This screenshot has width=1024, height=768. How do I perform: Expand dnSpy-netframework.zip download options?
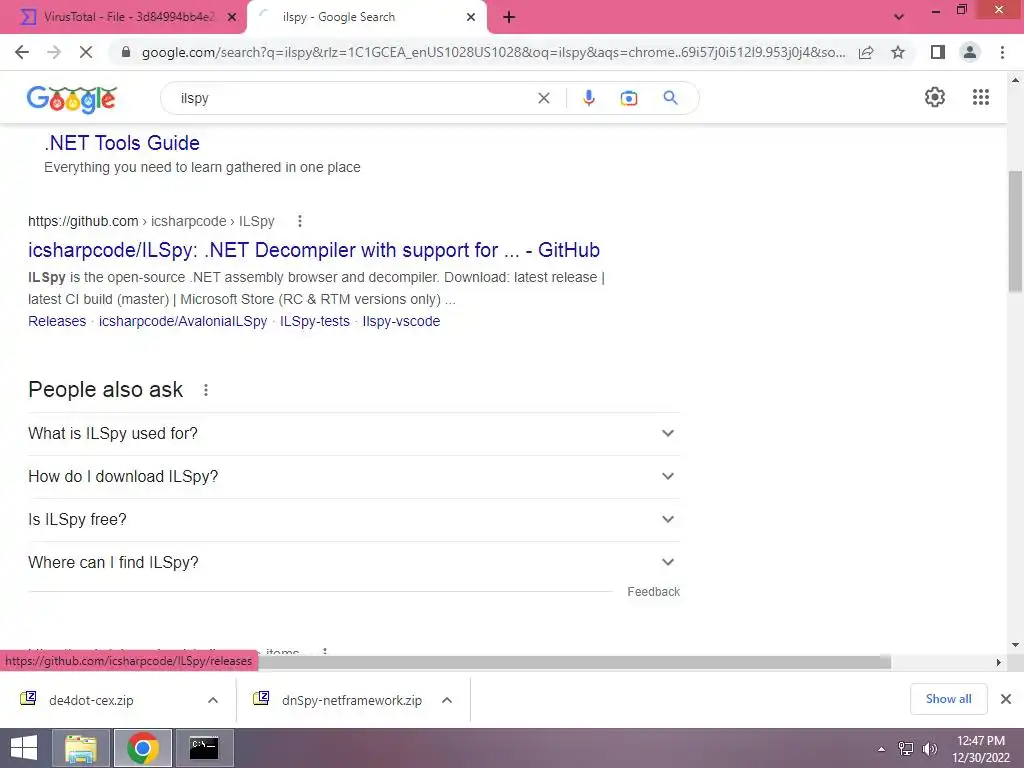coord(447,700)
